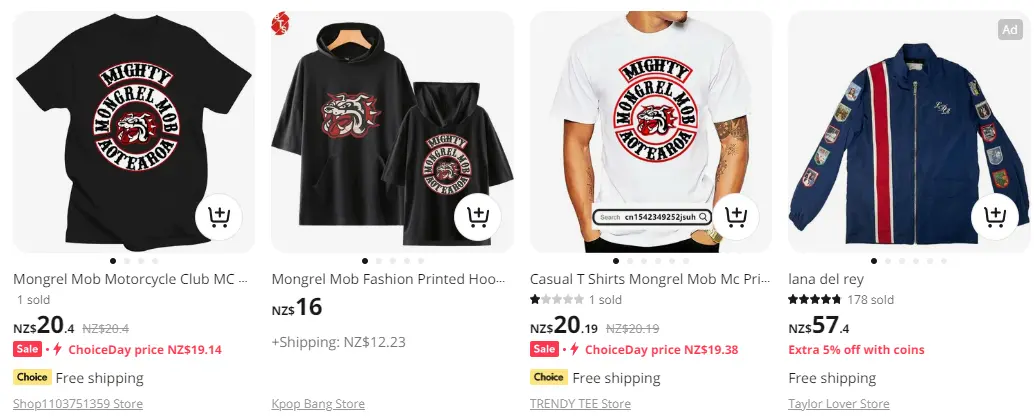Click the Choice badge under first product
This screenshot has height=419, width=1034.
32,378
